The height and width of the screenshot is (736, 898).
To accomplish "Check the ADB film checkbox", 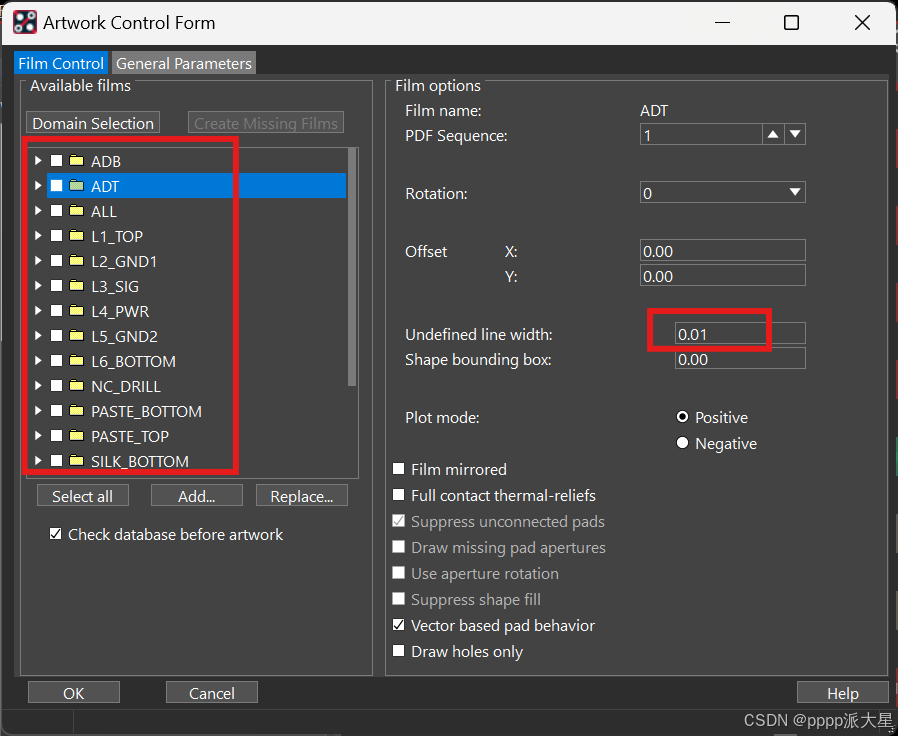I will pos(56,160).
